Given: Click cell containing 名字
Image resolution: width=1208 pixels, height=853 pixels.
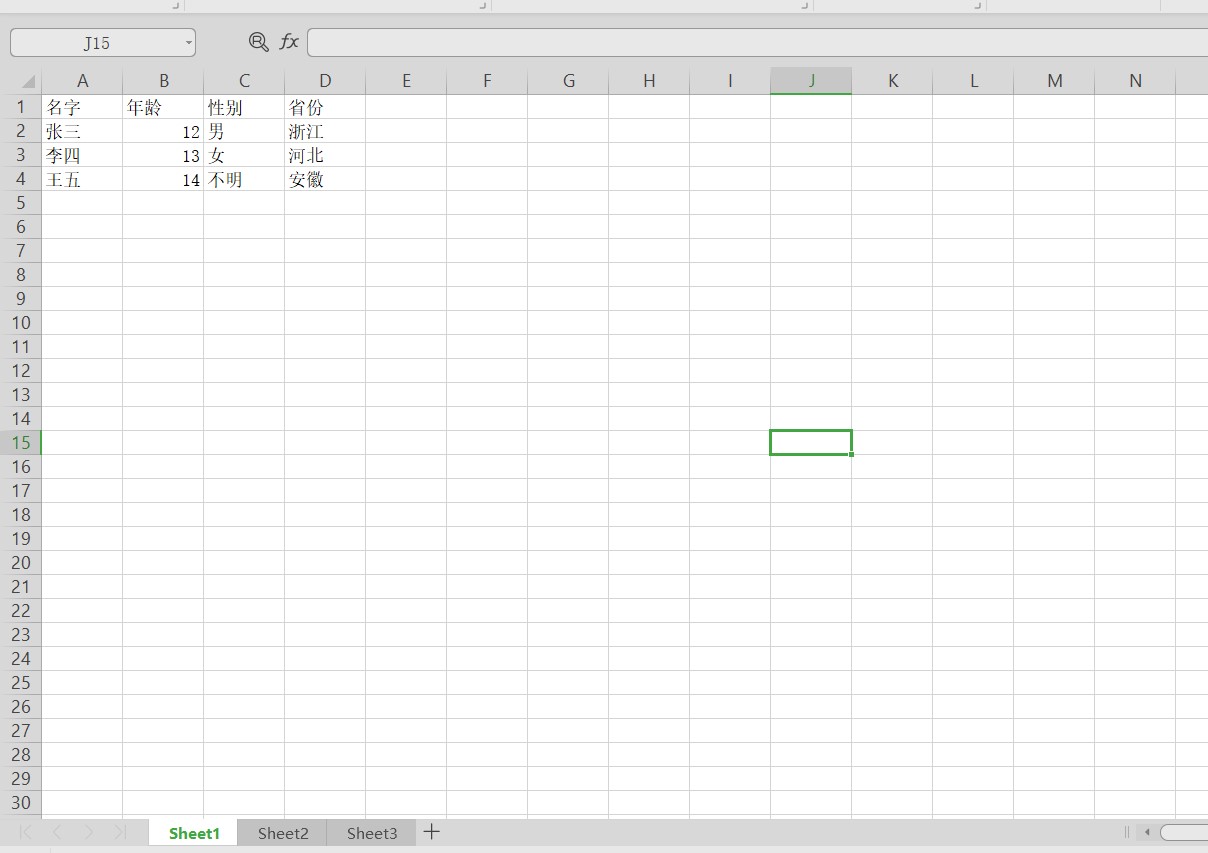Looking at the screenshot, I should click(82, 107).
